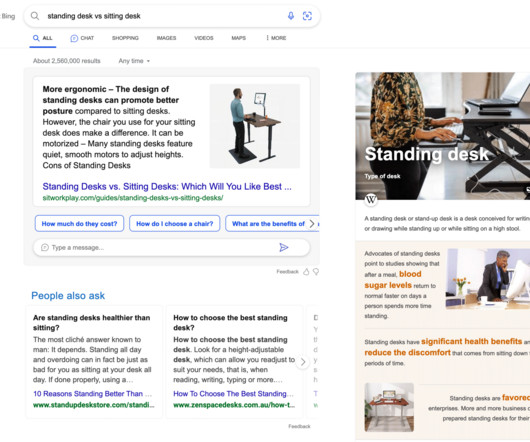
Task: Click Bing logo text at top left
Action: tap(8, 16)
